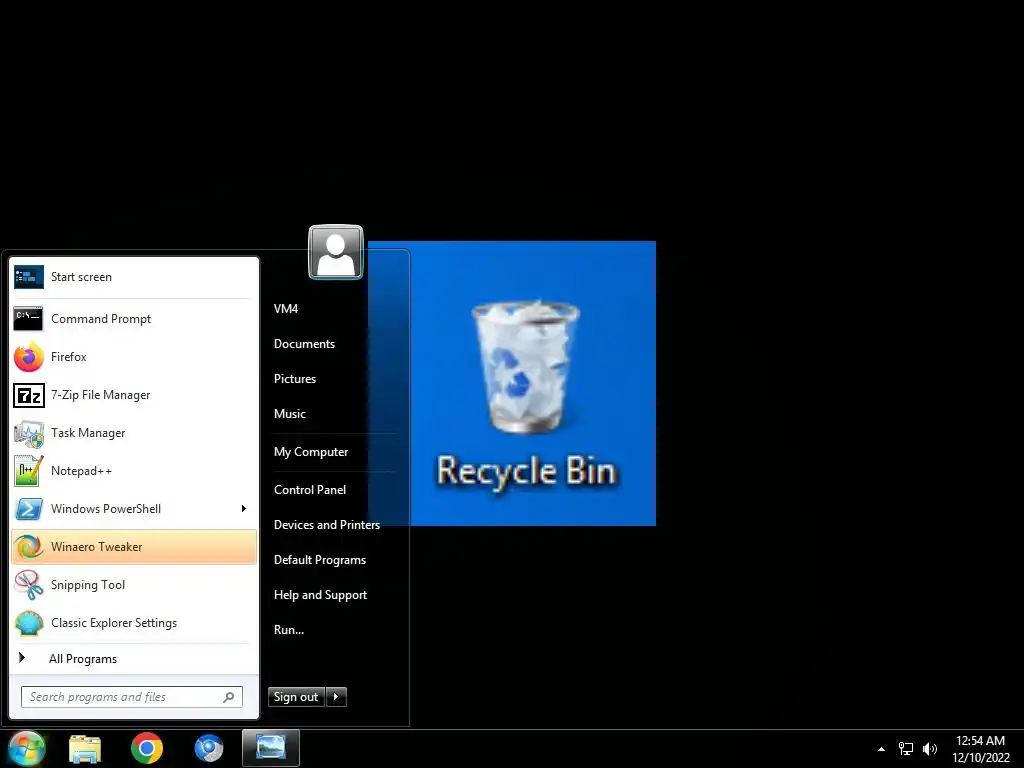Open the Run... dialog
This screenshot has width=1024, height=768.
coord(289,630)
